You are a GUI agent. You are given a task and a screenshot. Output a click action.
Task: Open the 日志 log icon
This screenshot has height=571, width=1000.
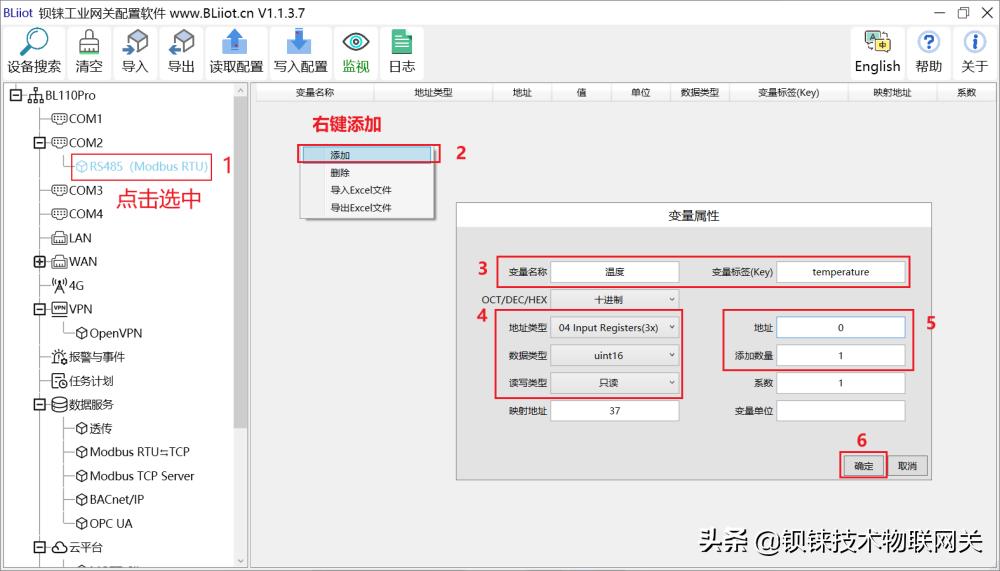click(x=402, y=43)
